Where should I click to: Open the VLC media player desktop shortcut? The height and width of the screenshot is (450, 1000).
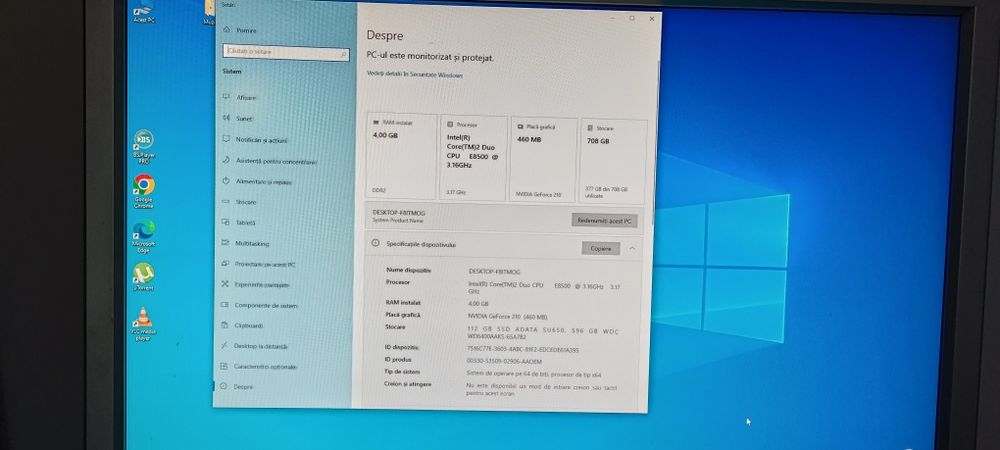point(143,324)
